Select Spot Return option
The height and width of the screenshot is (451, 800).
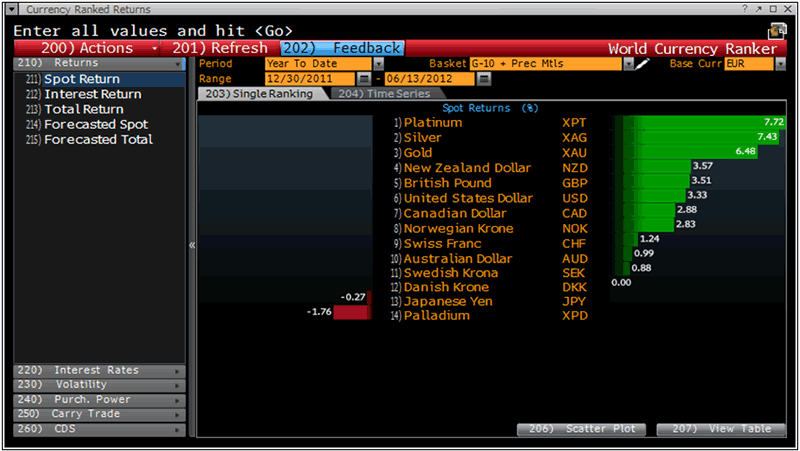[x=99, y=79]
